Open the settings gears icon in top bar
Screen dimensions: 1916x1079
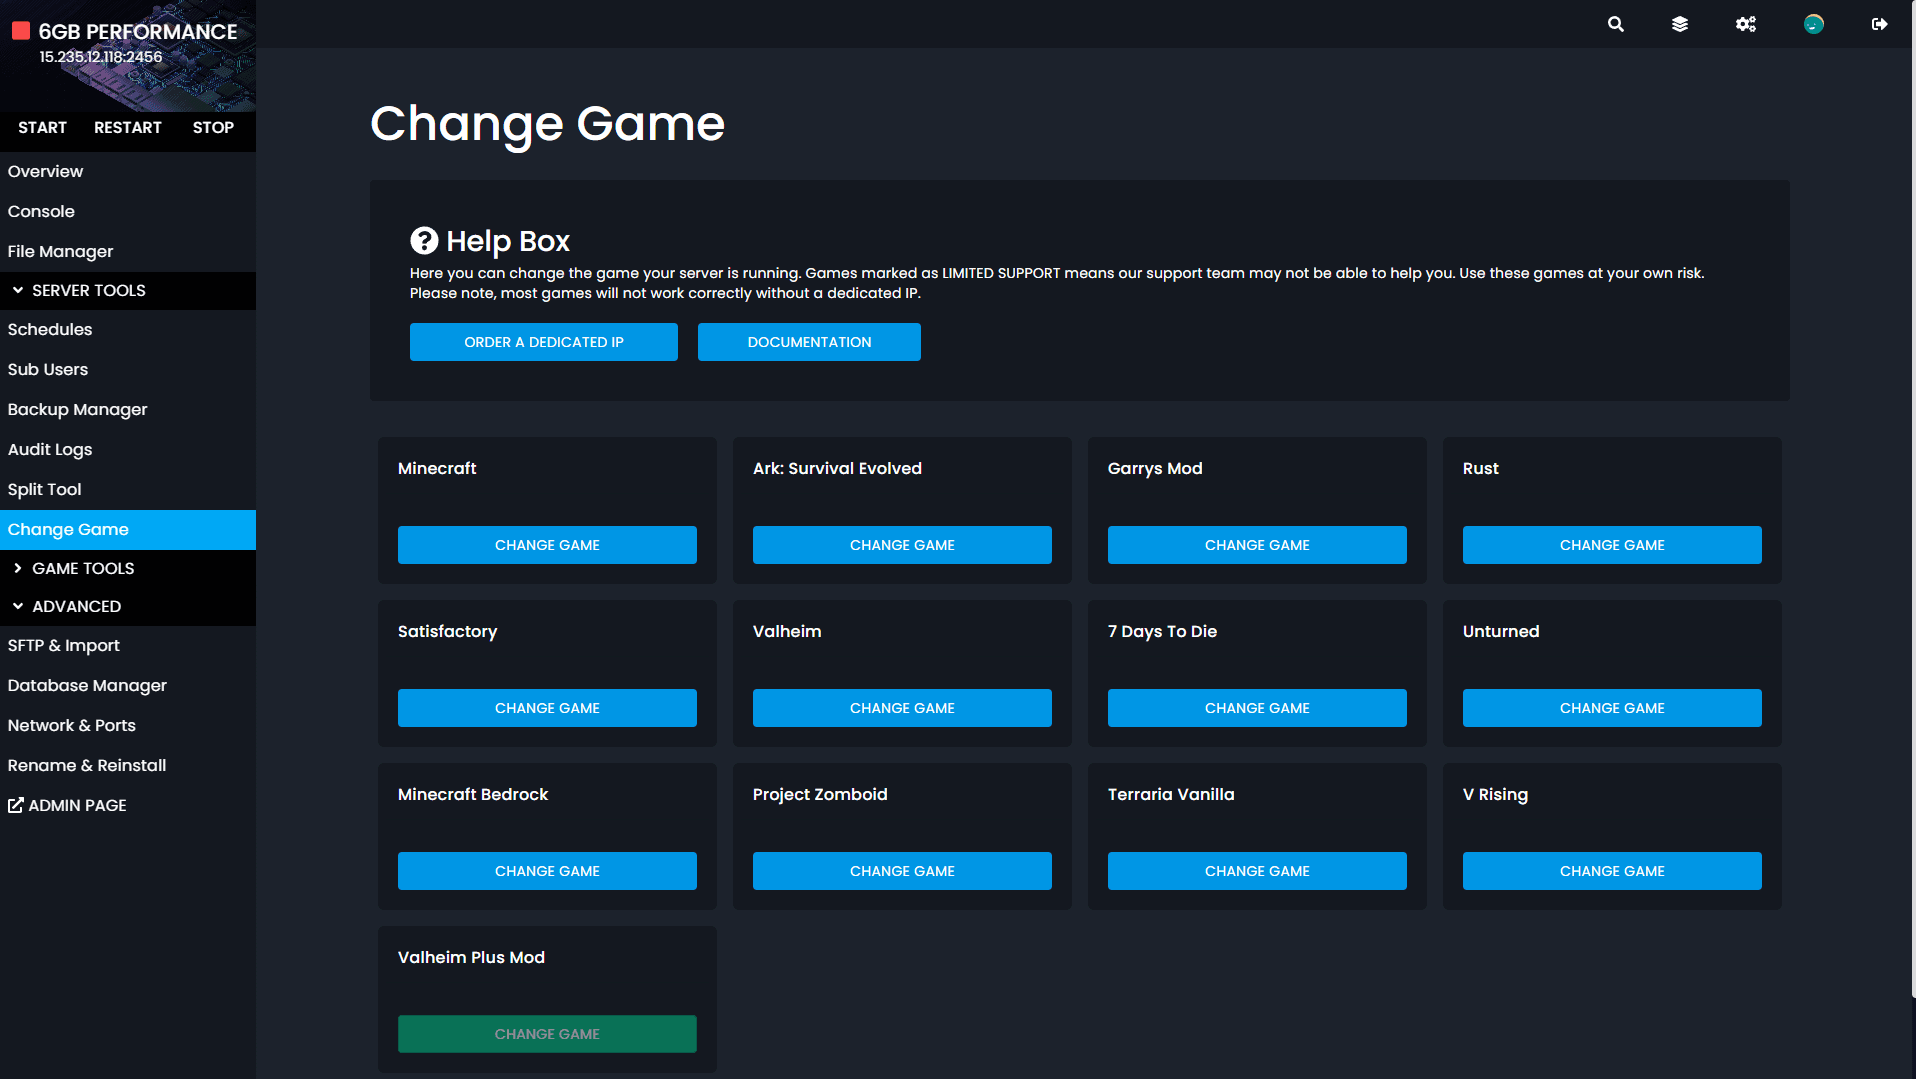tap(1746, 24)
